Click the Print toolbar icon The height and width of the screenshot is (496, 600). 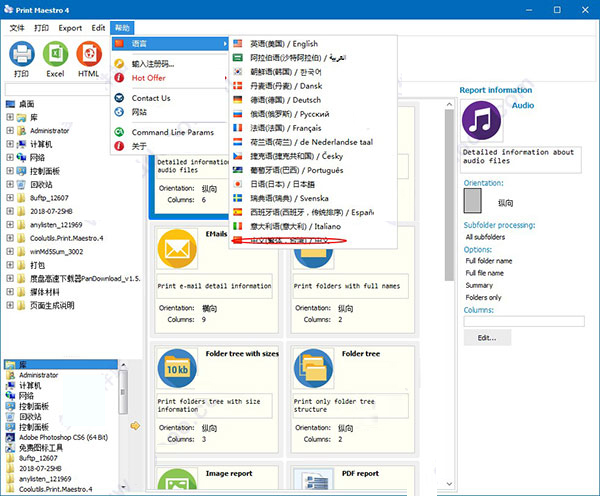(x=22, y=54)
